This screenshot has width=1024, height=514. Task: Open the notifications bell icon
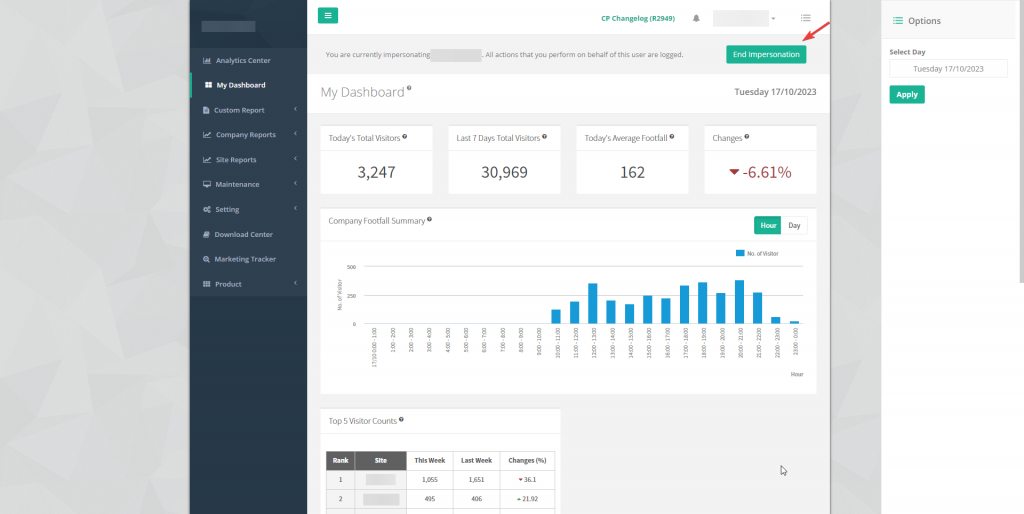pos(696,18)
